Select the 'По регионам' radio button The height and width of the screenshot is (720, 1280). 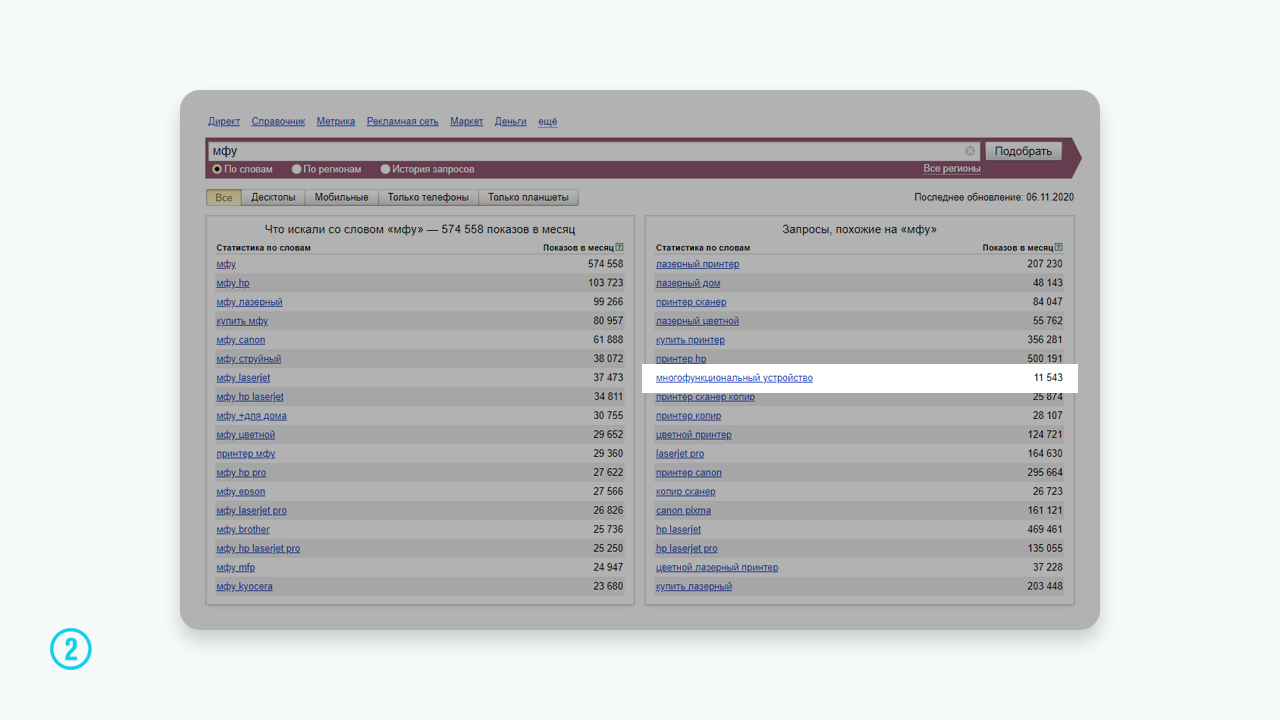pos(296,169)
